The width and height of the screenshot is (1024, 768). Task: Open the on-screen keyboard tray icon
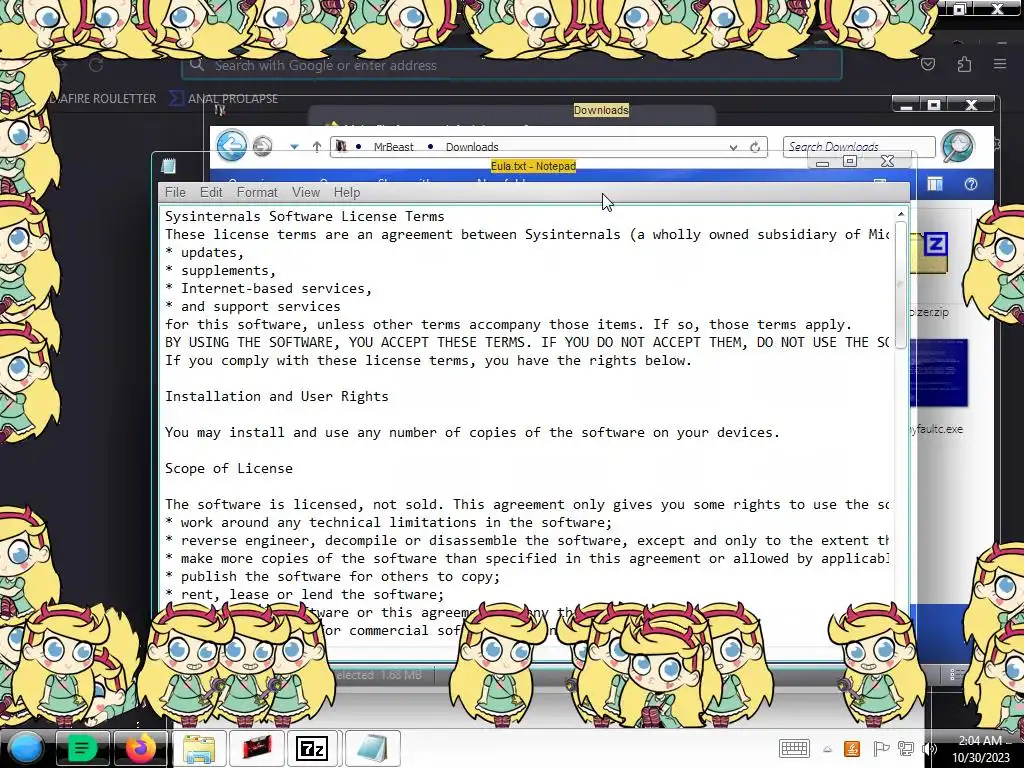[794, 749]
